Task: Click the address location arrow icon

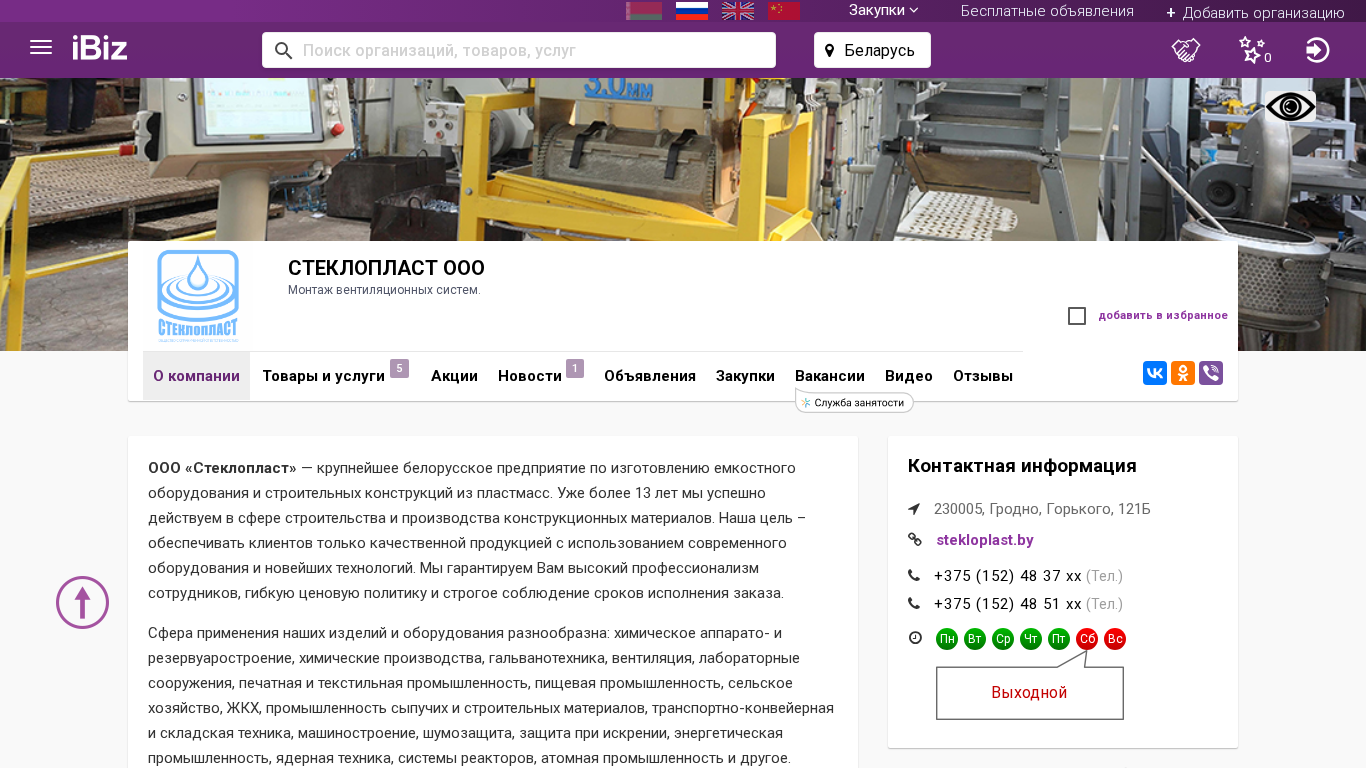Action: point(914,509)
